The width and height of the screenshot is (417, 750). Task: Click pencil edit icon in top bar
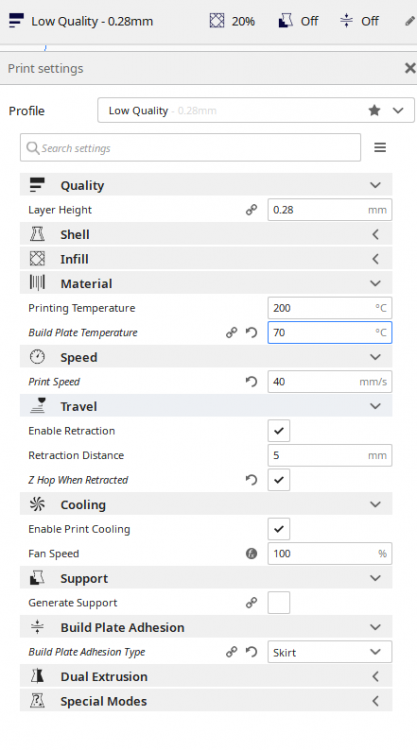[x=410, y=21]
